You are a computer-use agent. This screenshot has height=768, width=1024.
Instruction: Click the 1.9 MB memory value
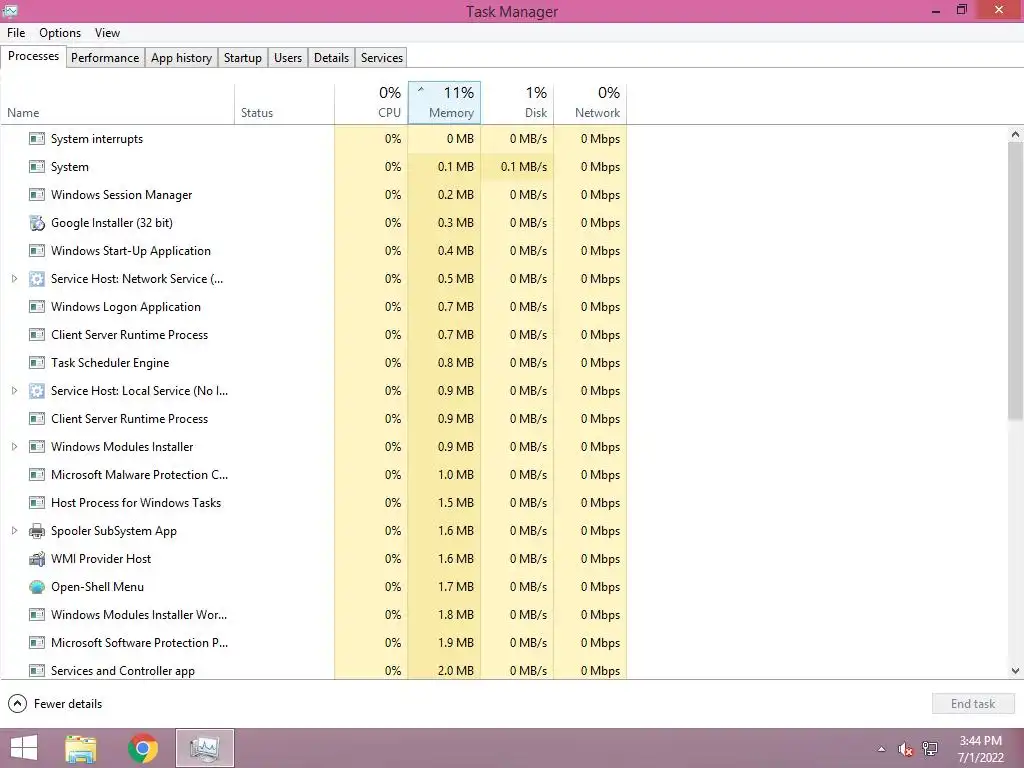point(456,643)
